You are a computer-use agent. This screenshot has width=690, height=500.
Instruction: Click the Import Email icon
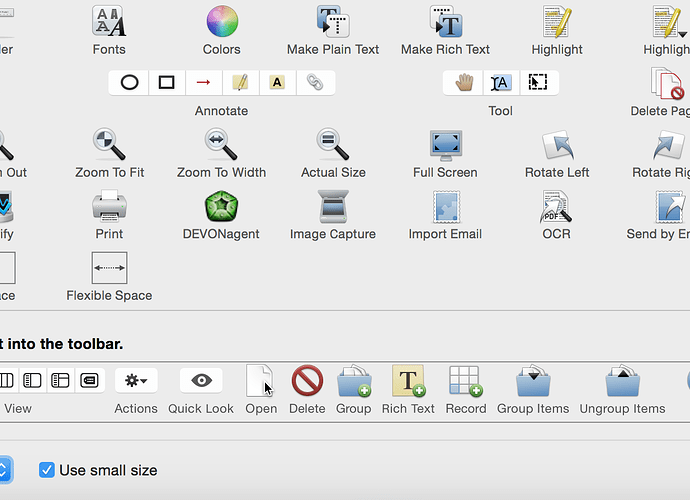click(x=445, y=207)
